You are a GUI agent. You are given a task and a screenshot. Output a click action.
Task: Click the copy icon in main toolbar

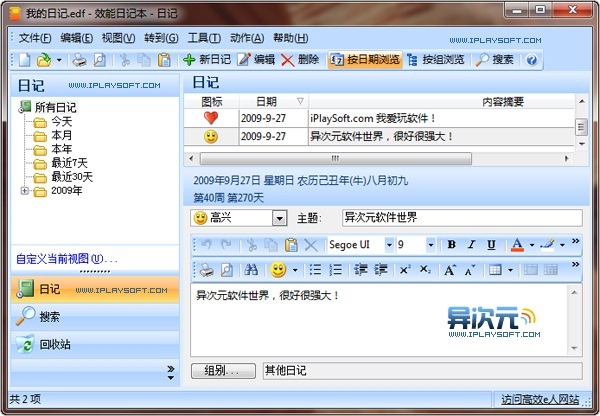point(144,60)
